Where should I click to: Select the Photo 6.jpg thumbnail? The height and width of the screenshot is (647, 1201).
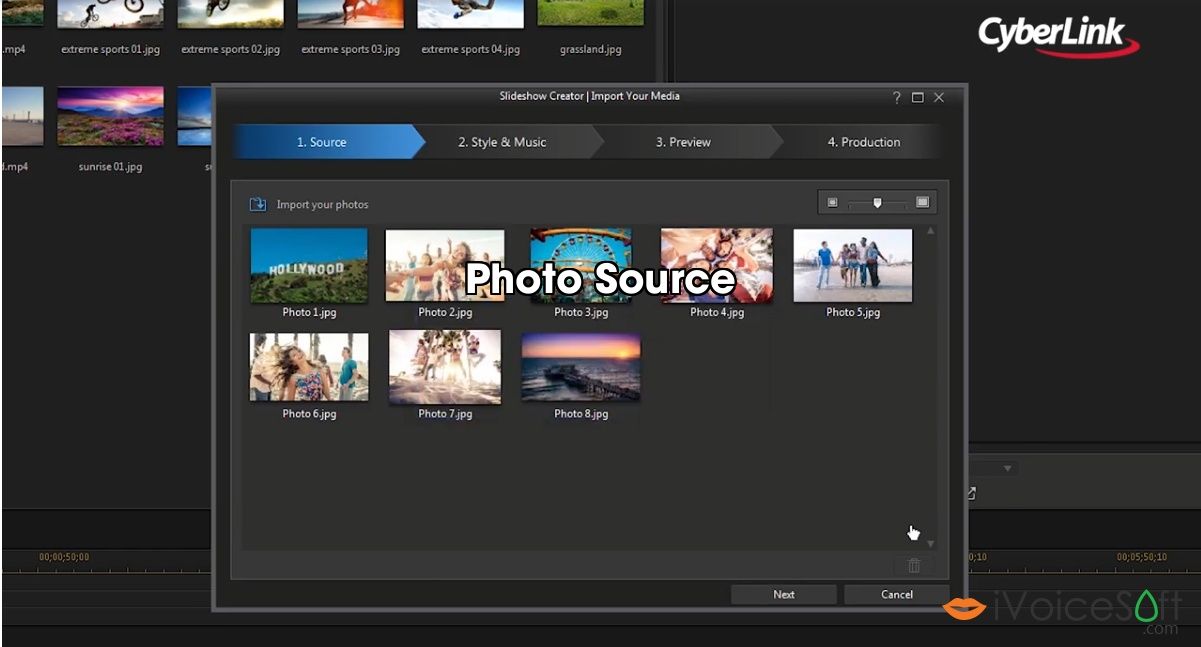pos(309,367)
